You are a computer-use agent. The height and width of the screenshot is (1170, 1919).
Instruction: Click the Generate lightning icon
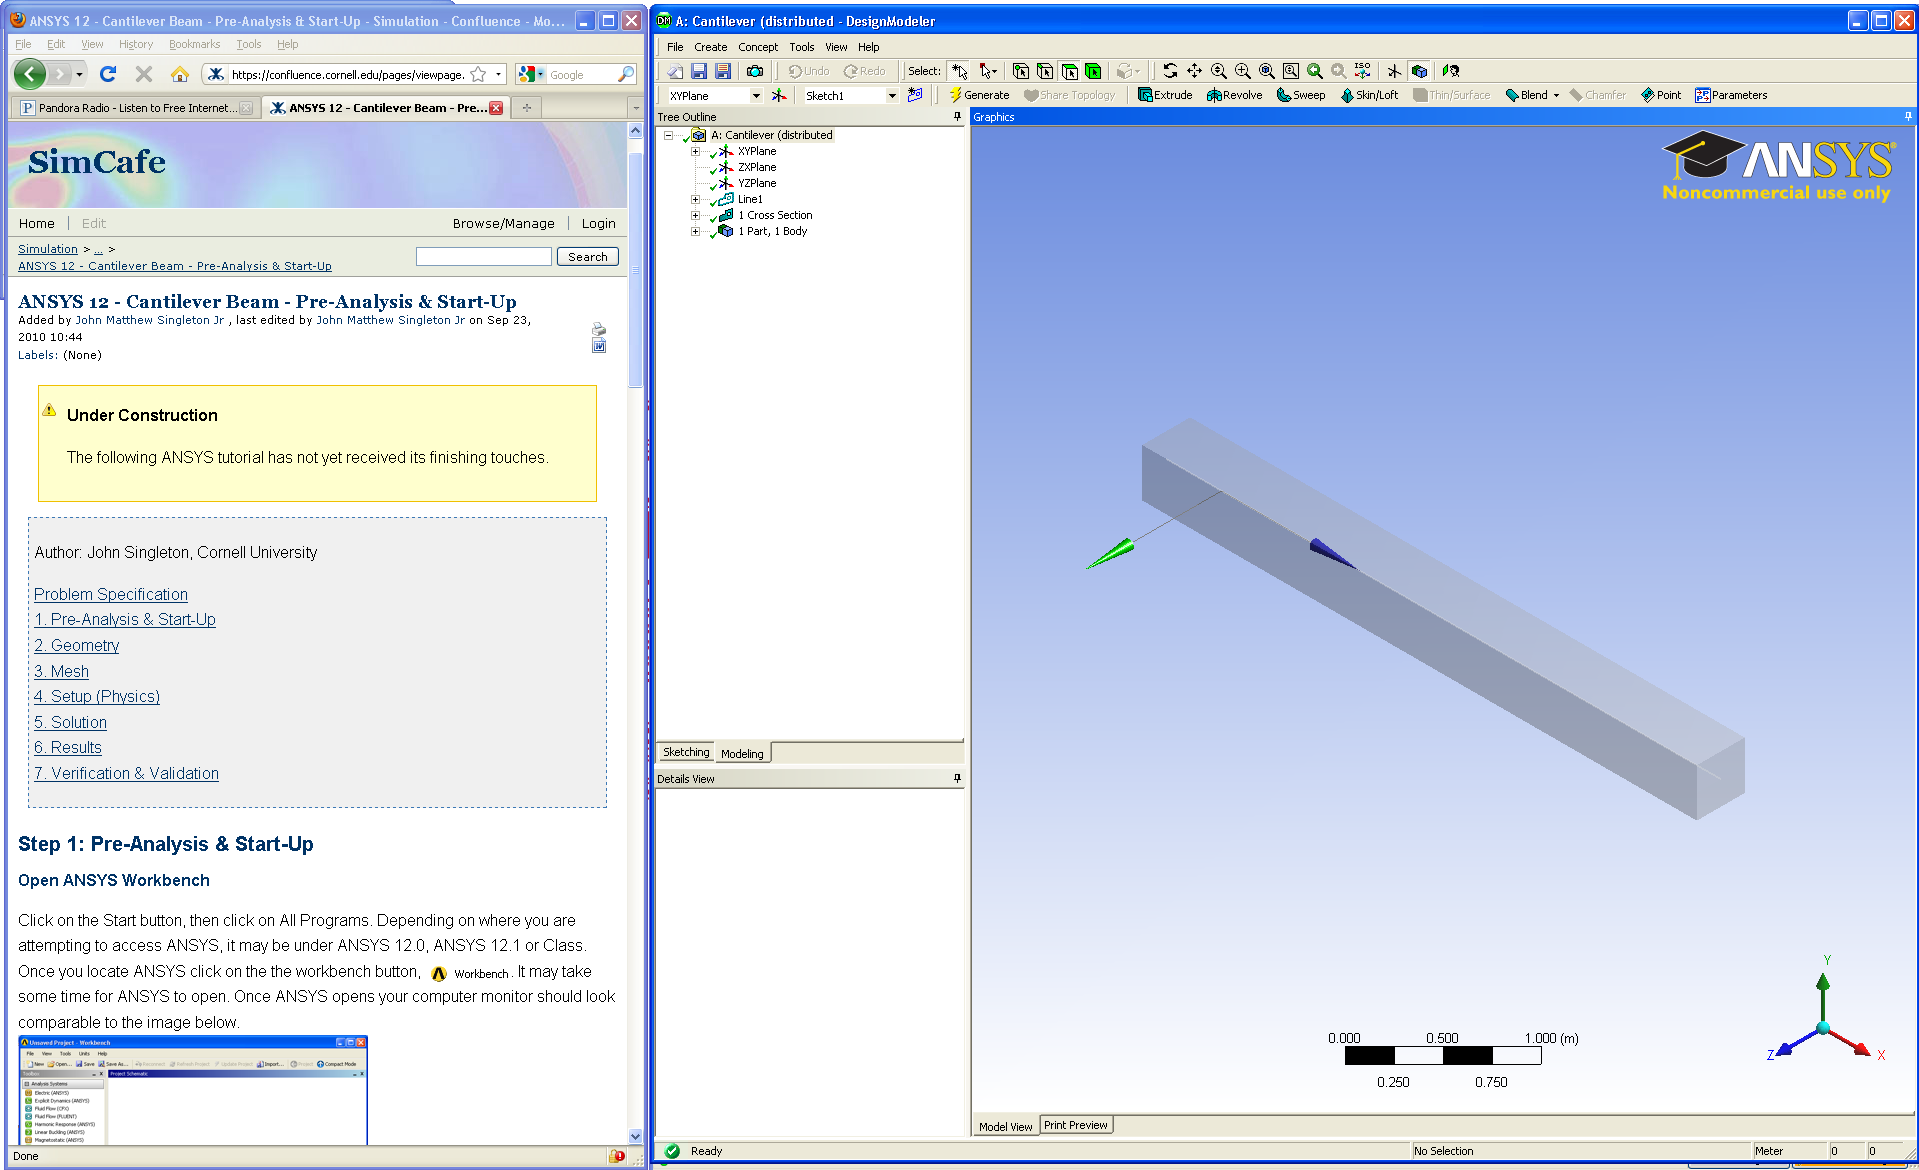[955, 95]
